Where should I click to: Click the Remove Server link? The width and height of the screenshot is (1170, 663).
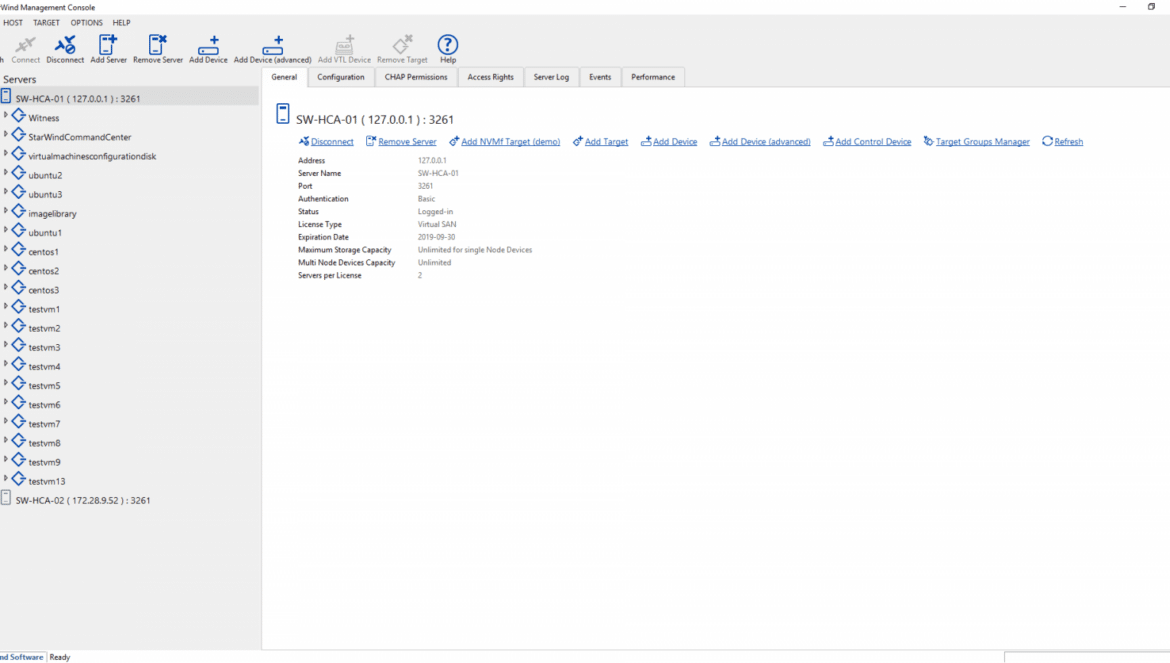point(407,142)
